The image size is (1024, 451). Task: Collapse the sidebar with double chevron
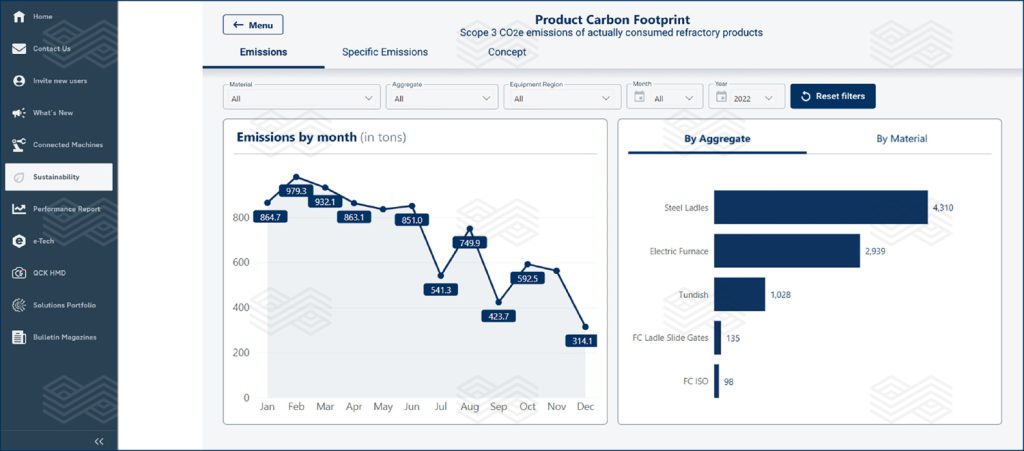[99, 442]
